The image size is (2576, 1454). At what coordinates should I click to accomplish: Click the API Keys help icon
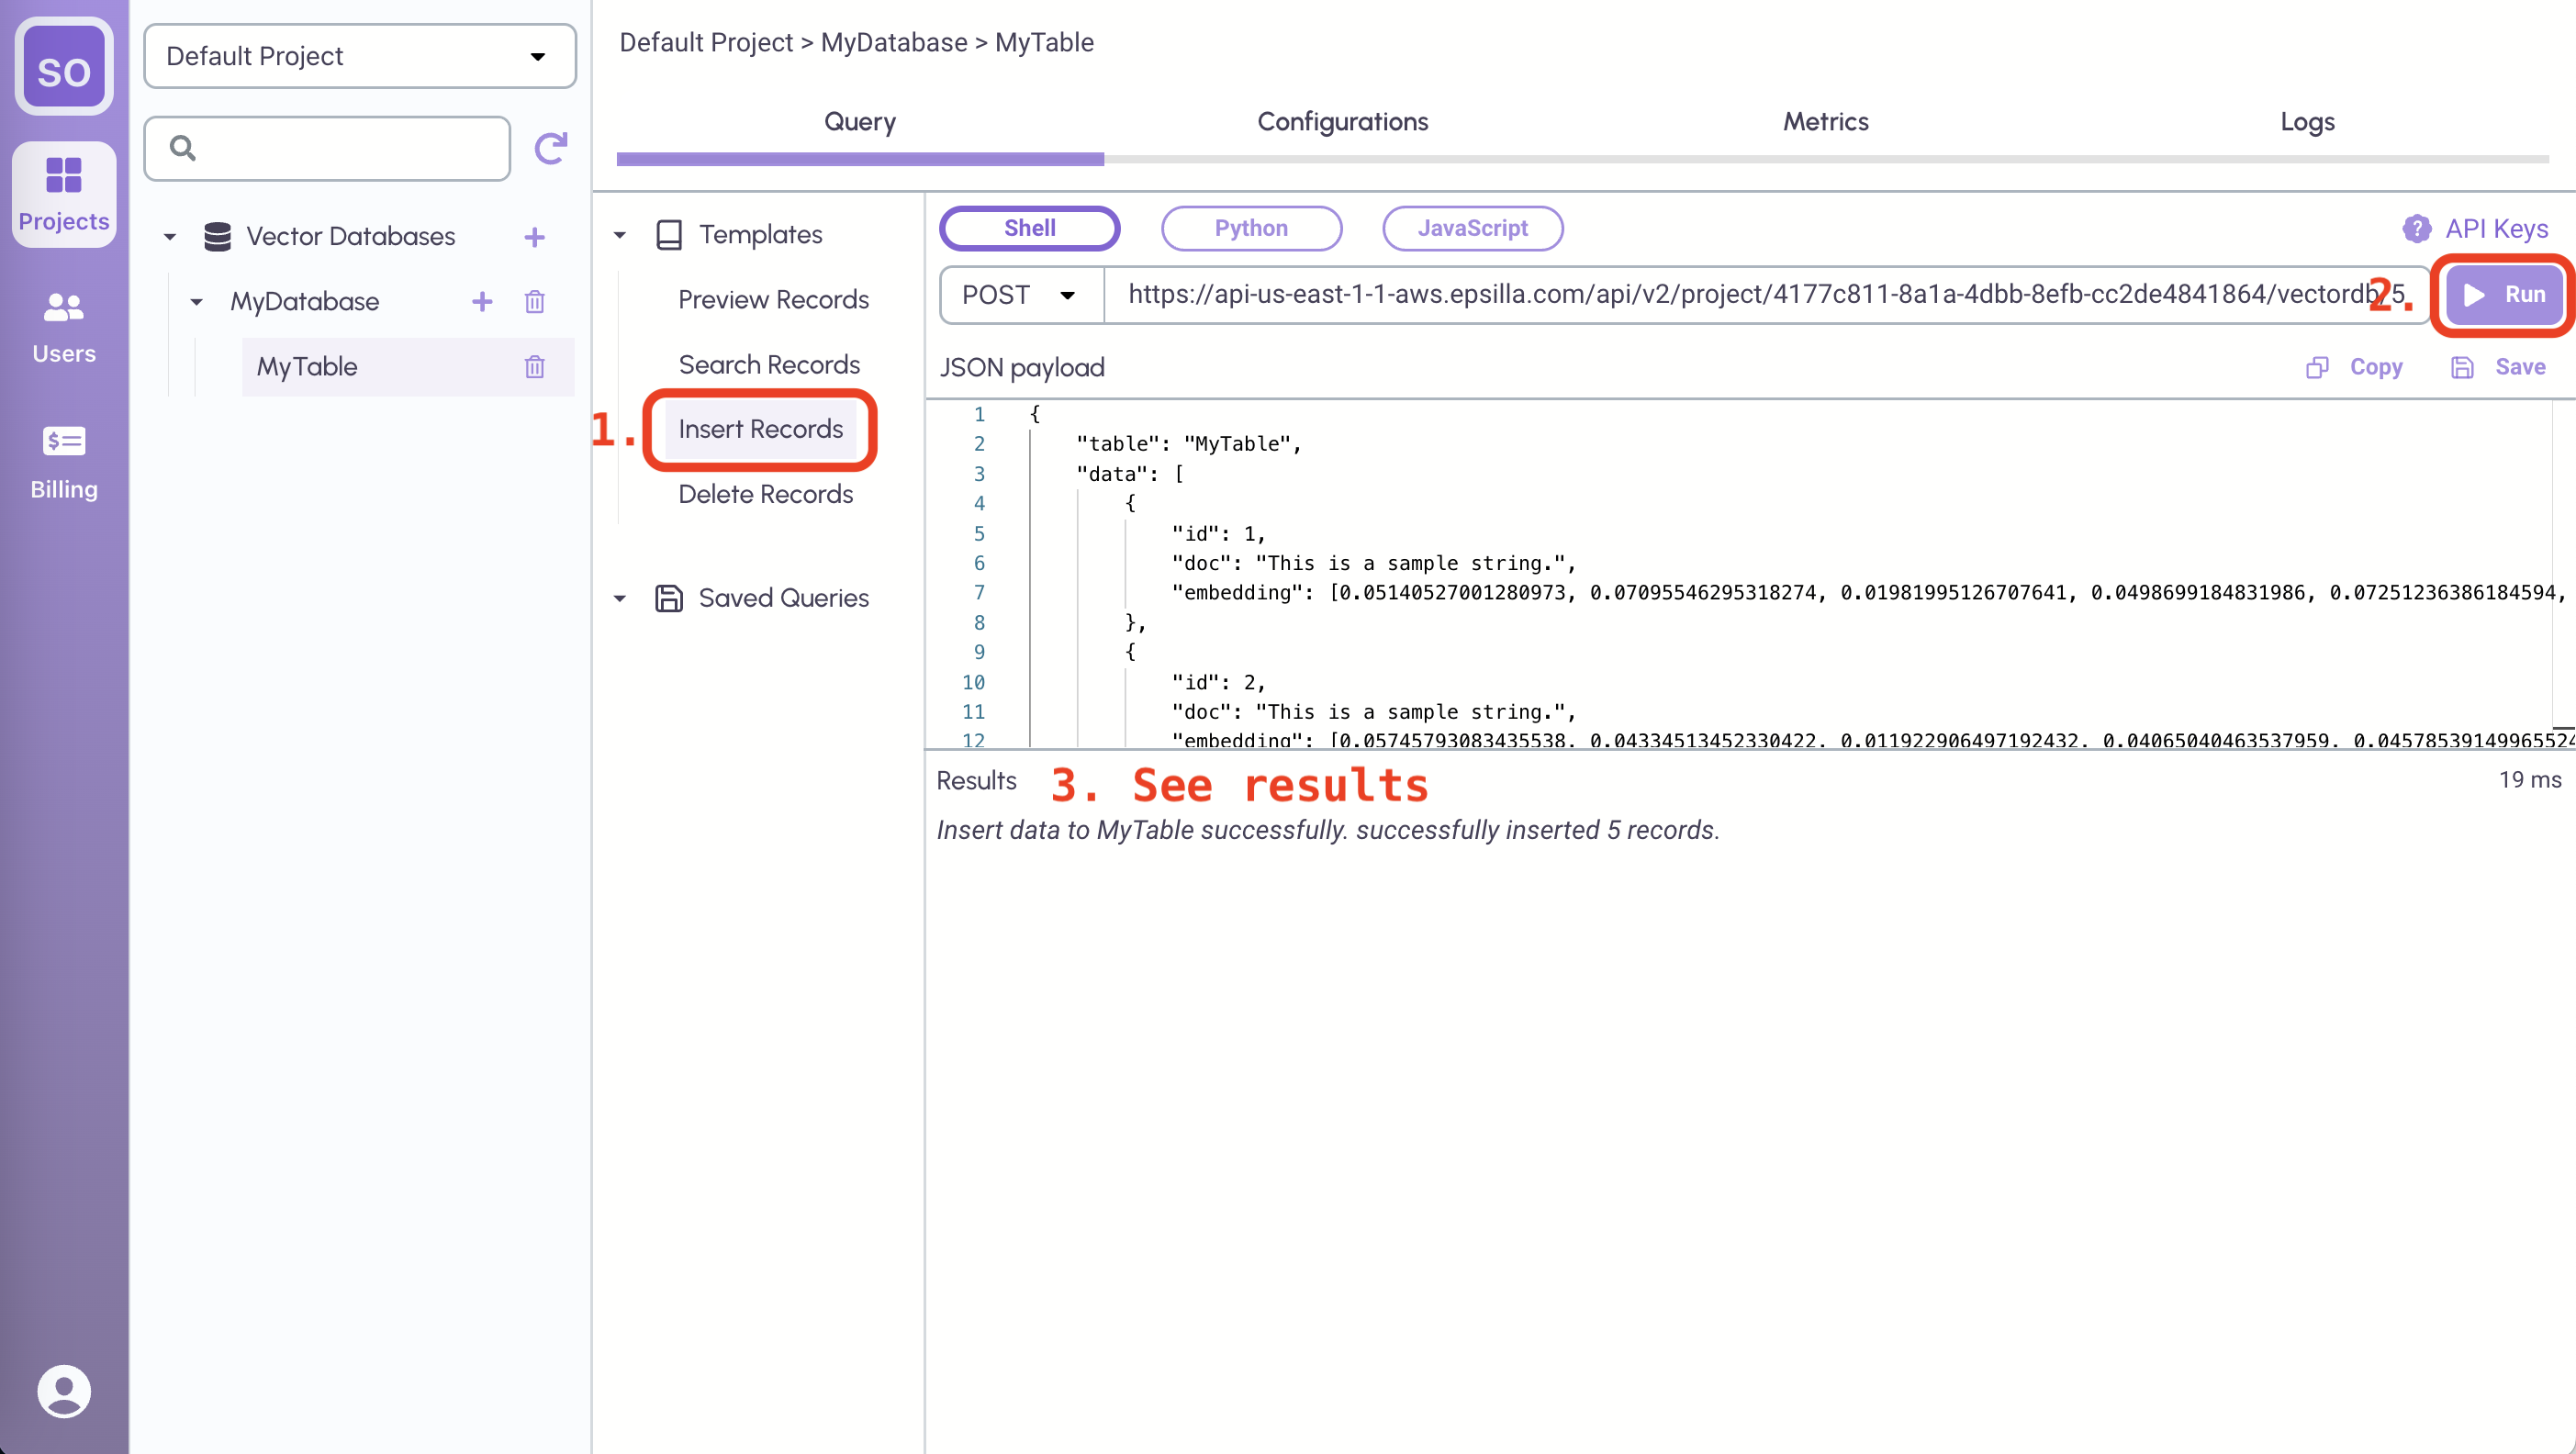coord(2416,229)
